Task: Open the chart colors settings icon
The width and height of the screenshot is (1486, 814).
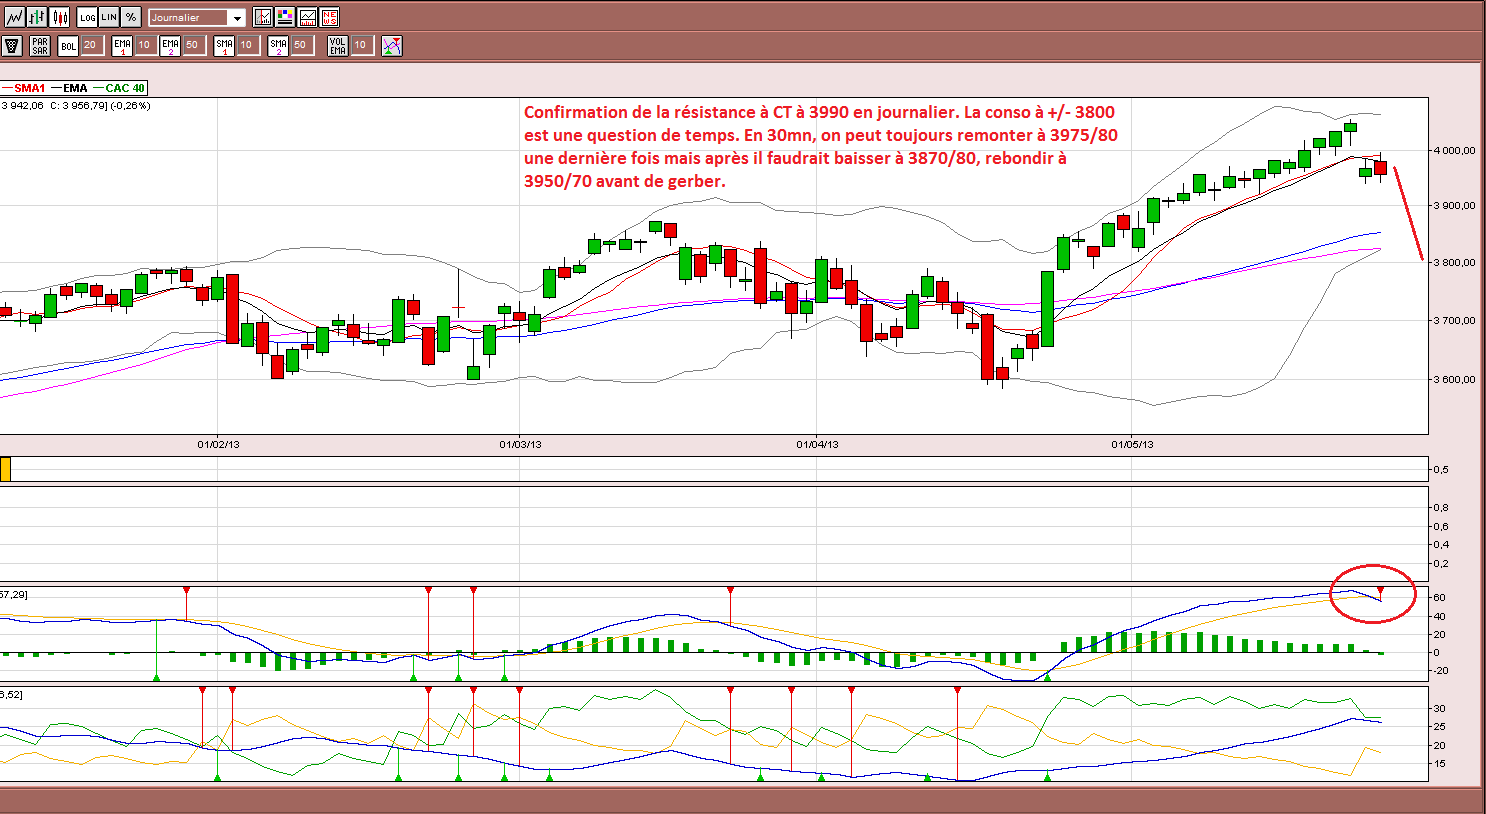Action: (285, 17)
